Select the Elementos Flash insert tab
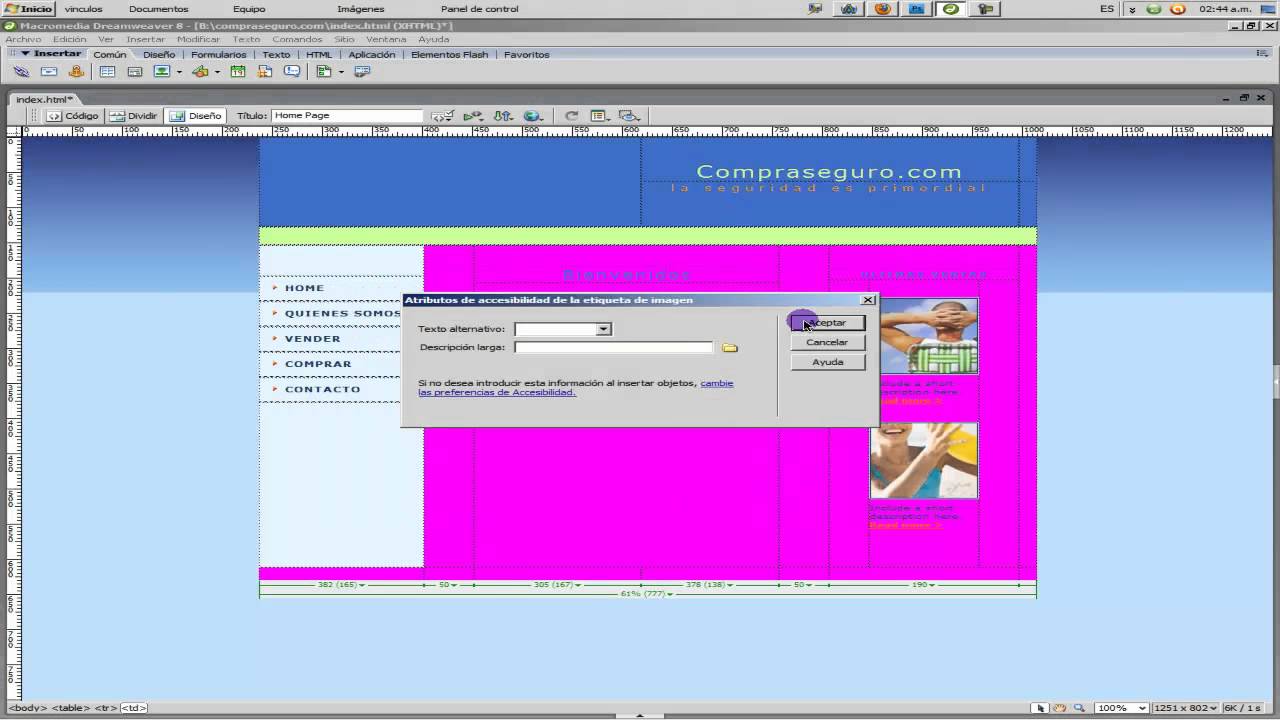 (449, 55)
